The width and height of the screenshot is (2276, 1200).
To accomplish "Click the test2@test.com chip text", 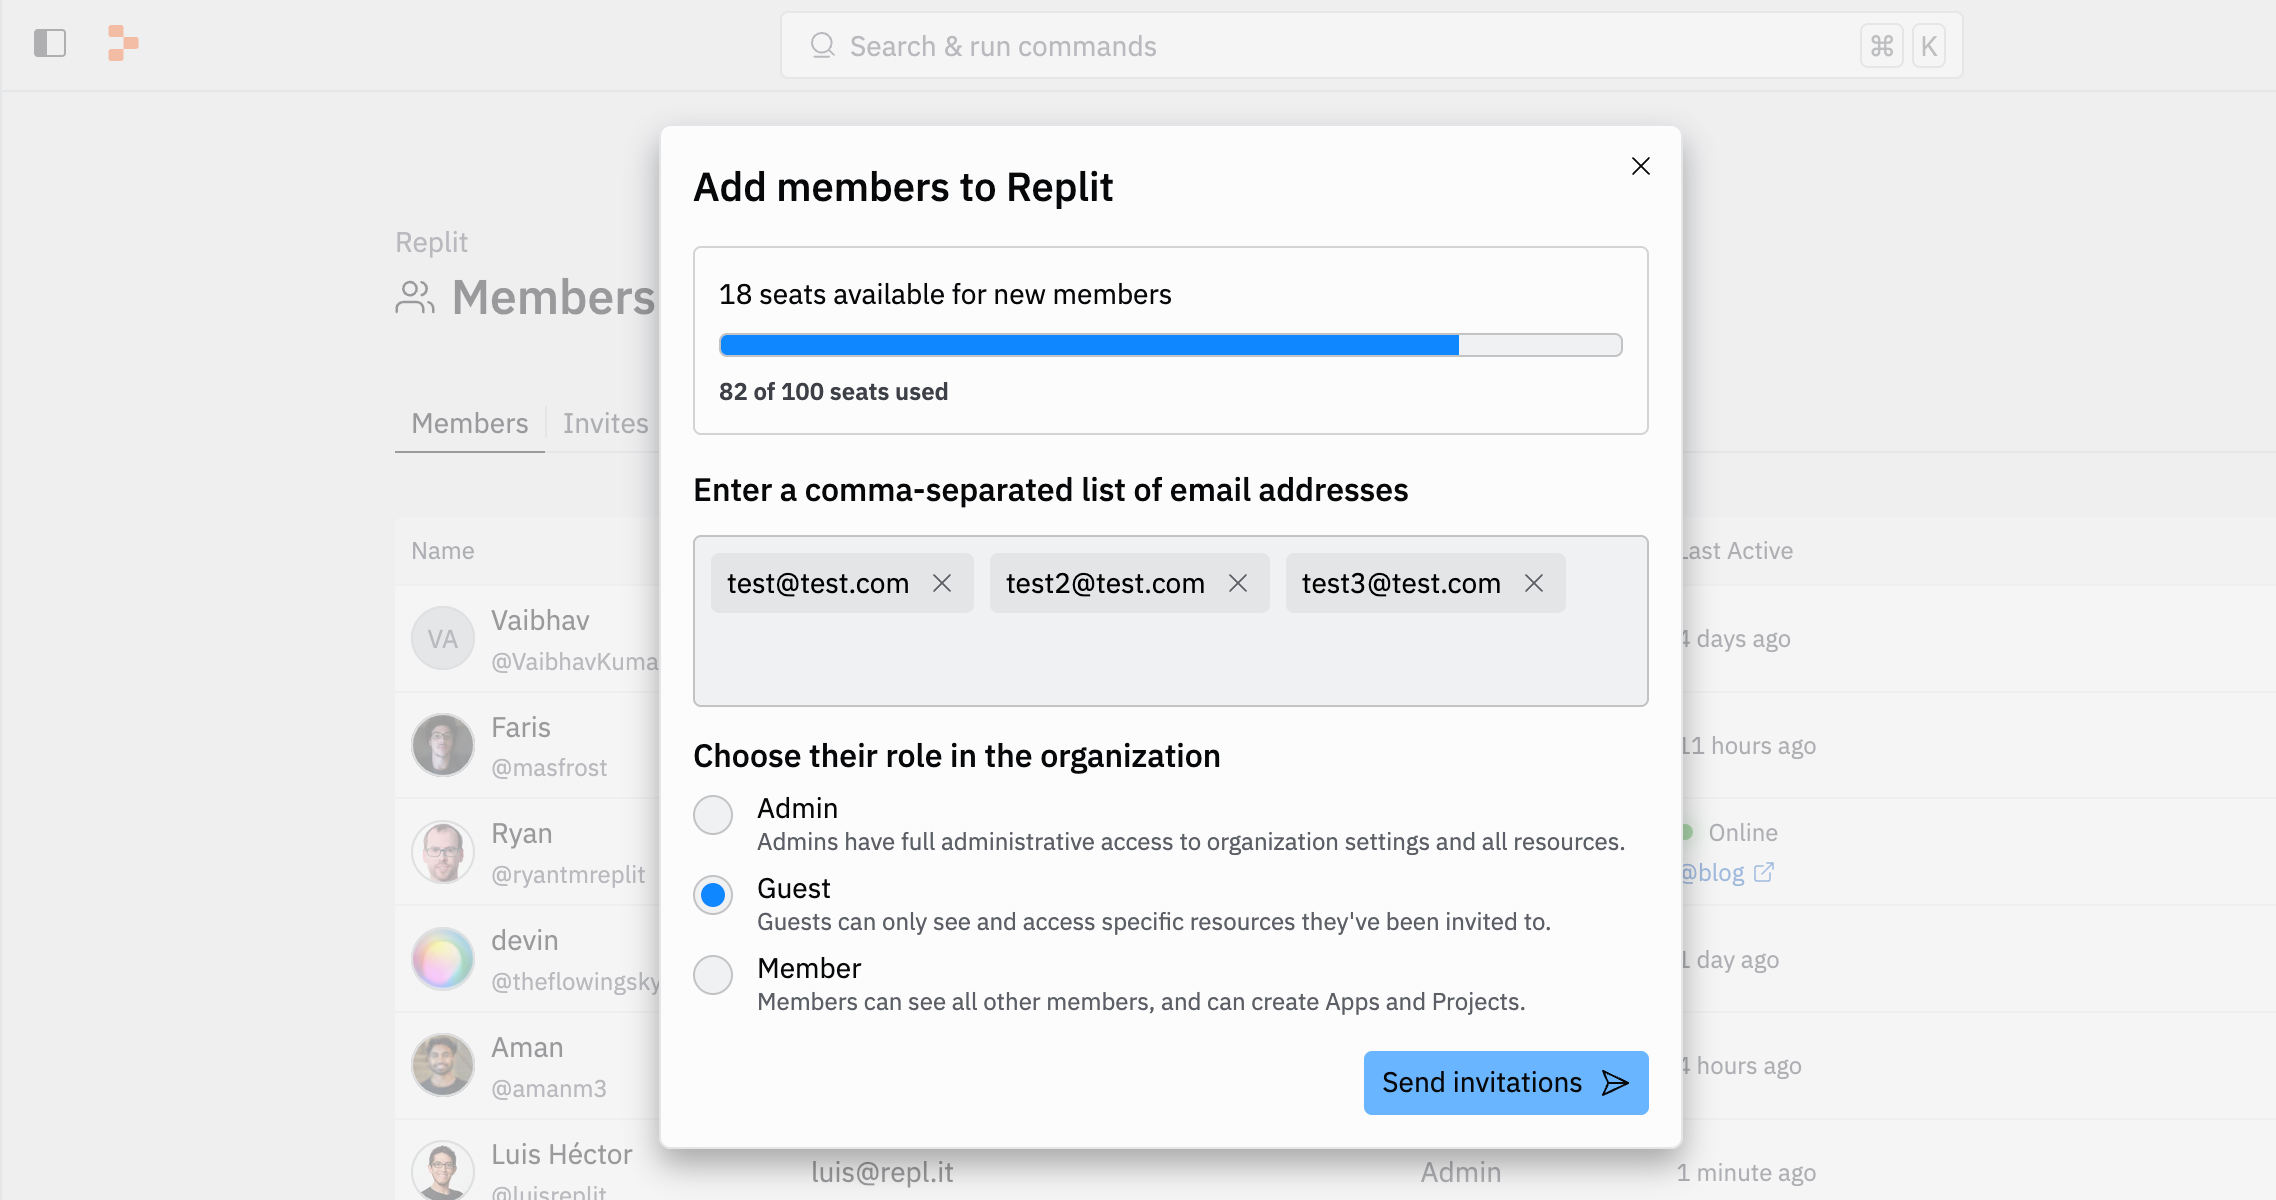I will [x=1106, y=584].
